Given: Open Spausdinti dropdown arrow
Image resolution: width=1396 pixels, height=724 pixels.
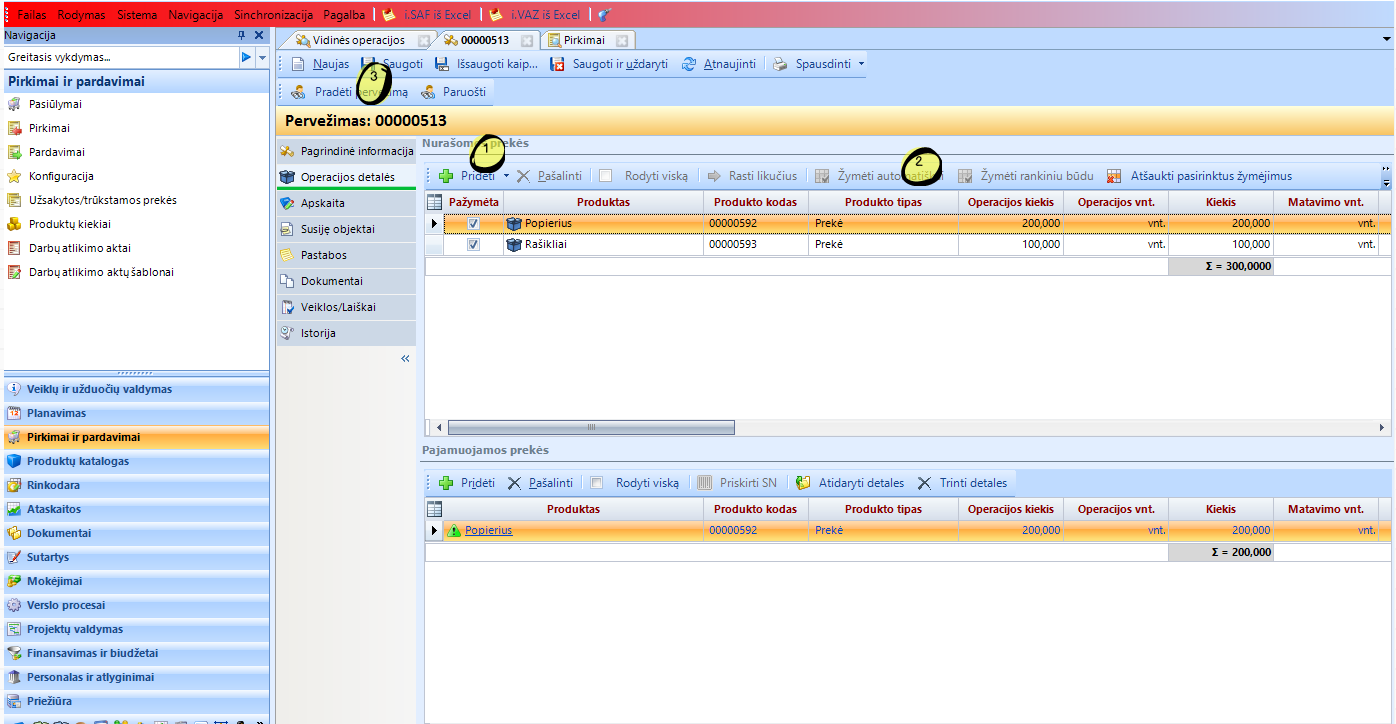Looking at the screenshot, I should click(861, 64).
